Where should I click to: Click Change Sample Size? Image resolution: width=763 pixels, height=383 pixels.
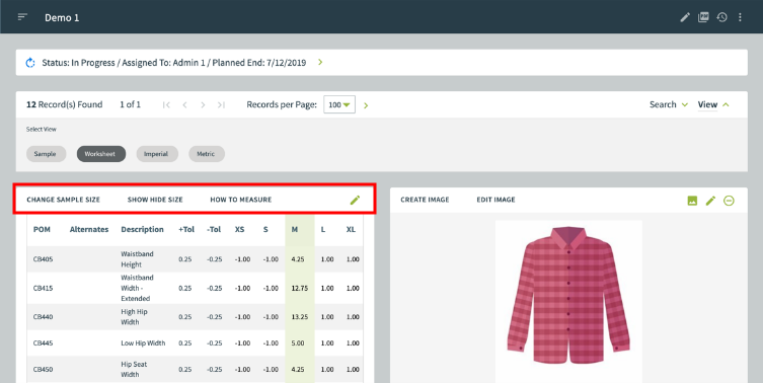[x=63, y=200]
